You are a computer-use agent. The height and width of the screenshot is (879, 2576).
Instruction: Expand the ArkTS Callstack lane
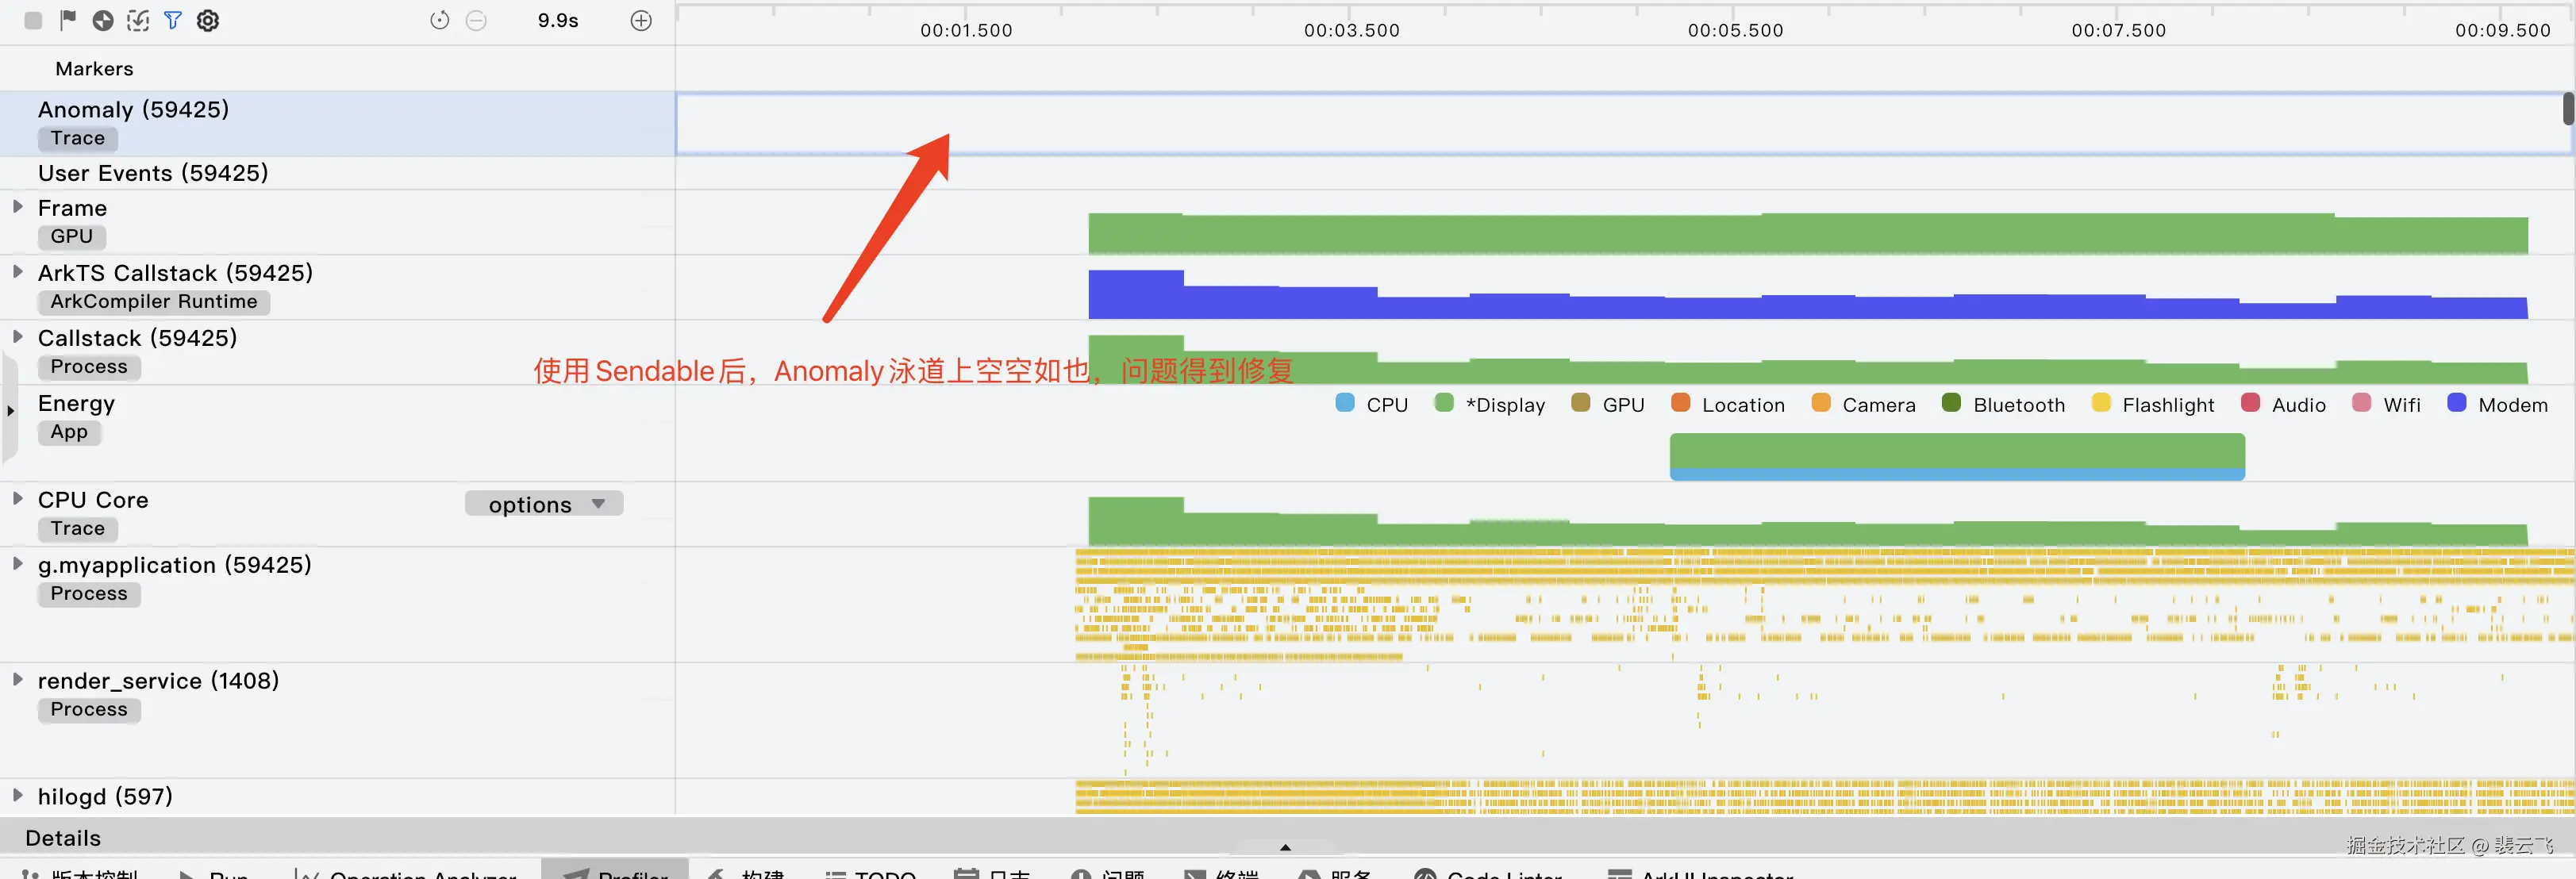18,272
